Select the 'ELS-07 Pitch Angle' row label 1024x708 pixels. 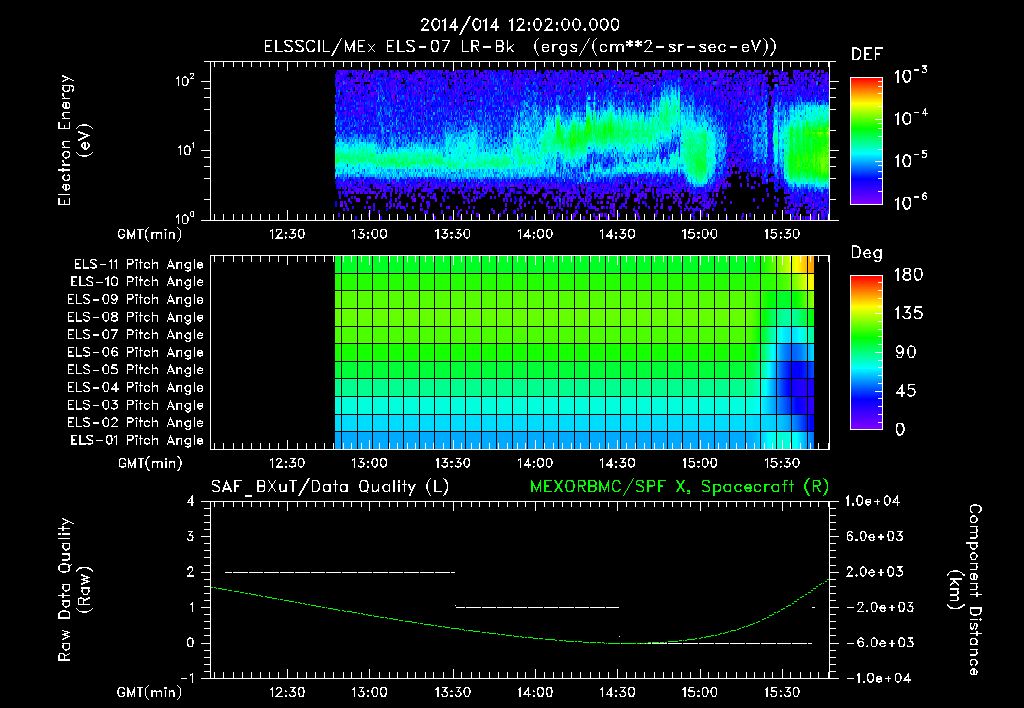(135, 334)
